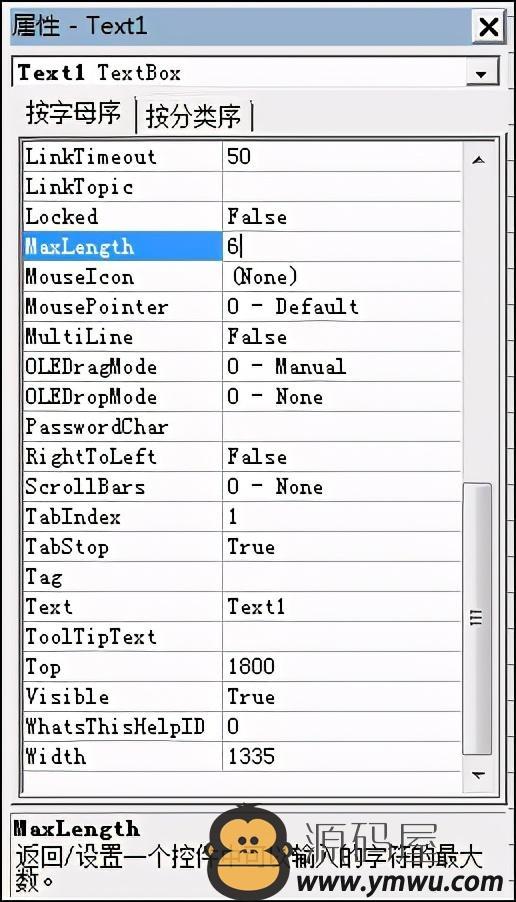This screenshot has height=902, width=516.
Task: Open the Text1 TextBox object dropdown
Action: (481, 73)
